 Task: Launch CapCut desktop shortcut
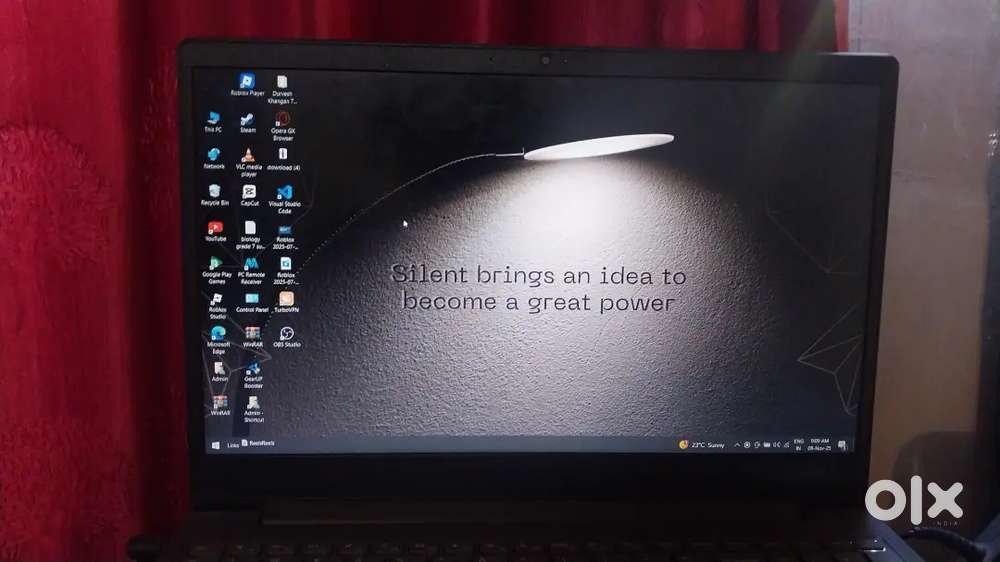(249, 196)
